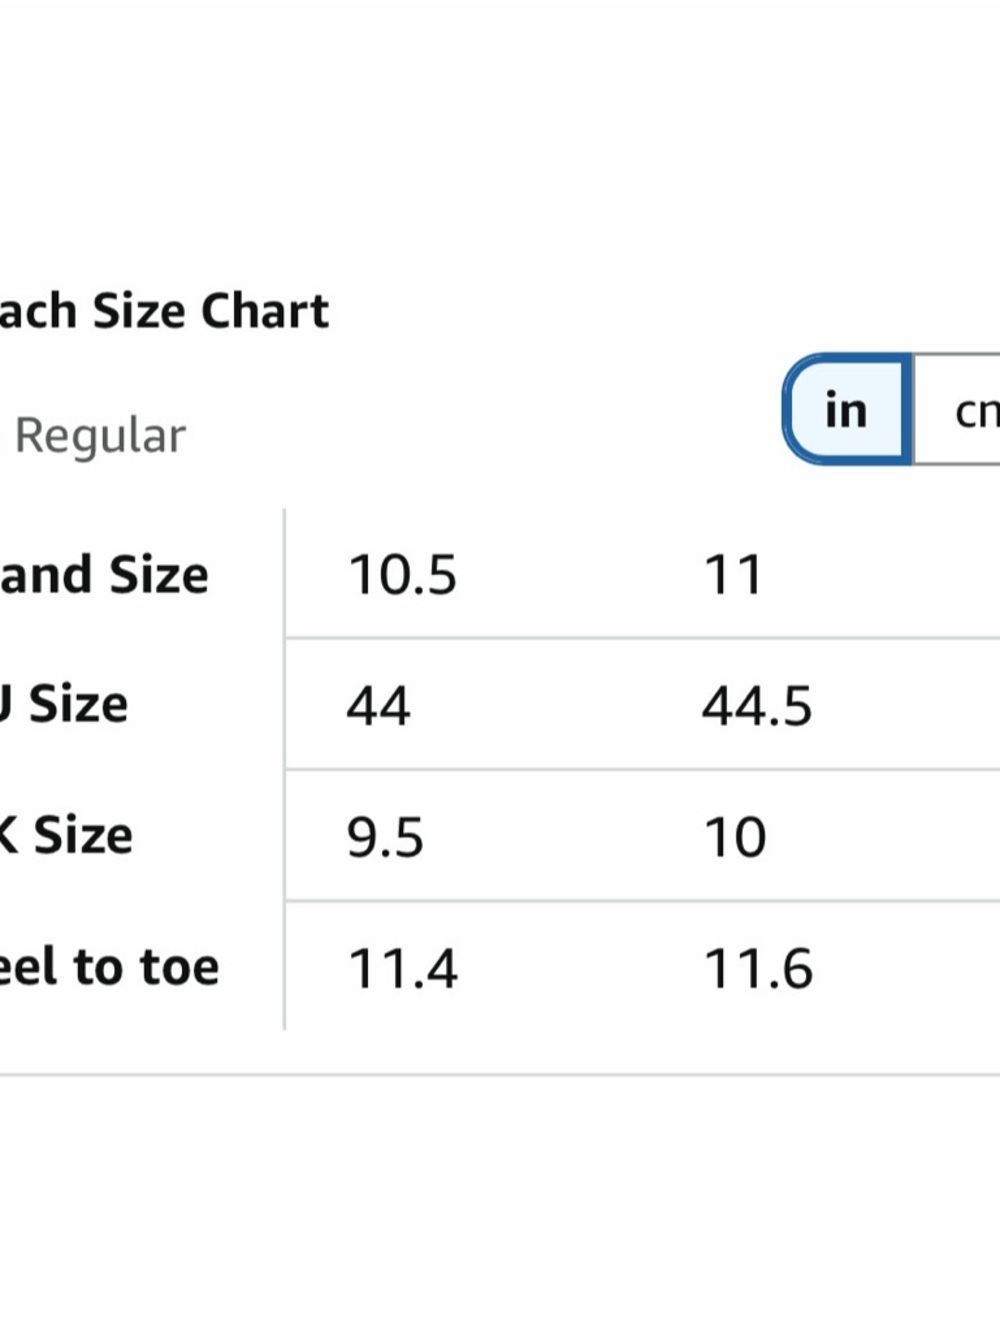Click the divider between Brand and EU rows
The height and width of the screenshot is (1333, 1000).
coord(640,638)
